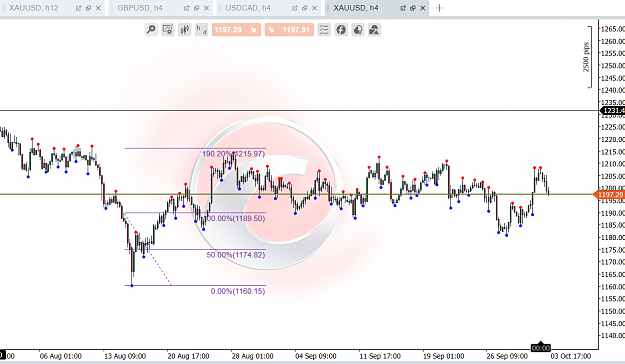The height and width of the screenshot is (364, 625).
Task: Select the 190.20%(1215.97) Fibonacci level label
Action: (234, 154)
